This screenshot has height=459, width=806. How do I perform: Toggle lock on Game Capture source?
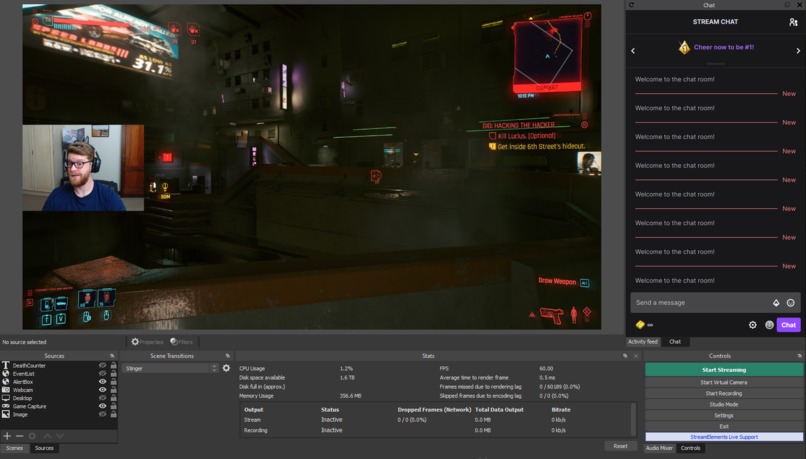tap(113, 406)
